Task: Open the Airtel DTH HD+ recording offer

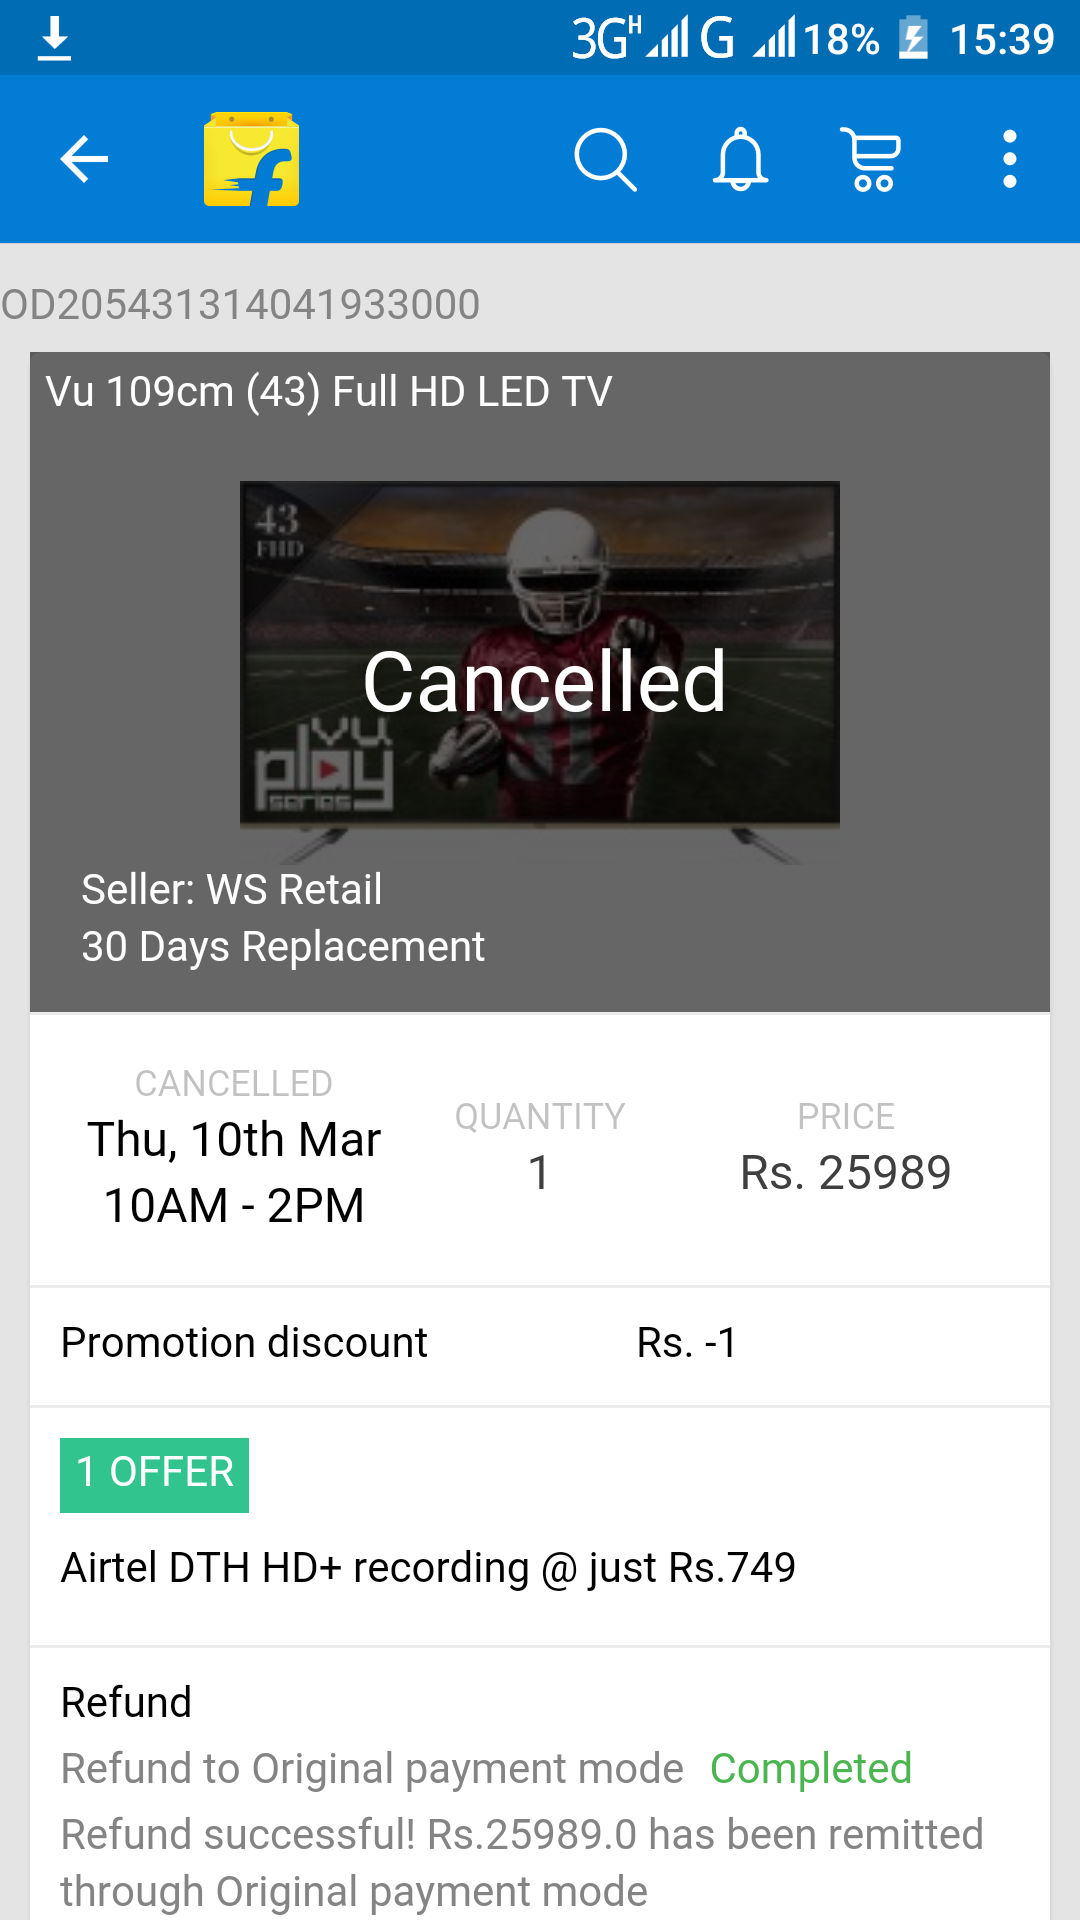Action: click(x=428, y=1567)
